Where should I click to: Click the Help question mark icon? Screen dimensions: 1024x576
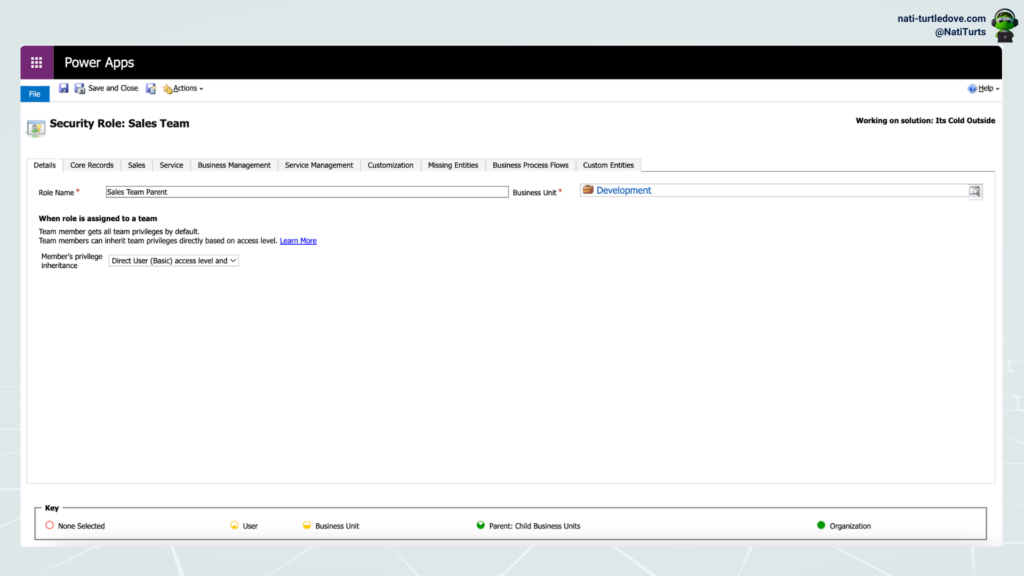click(x=972, y=89)
